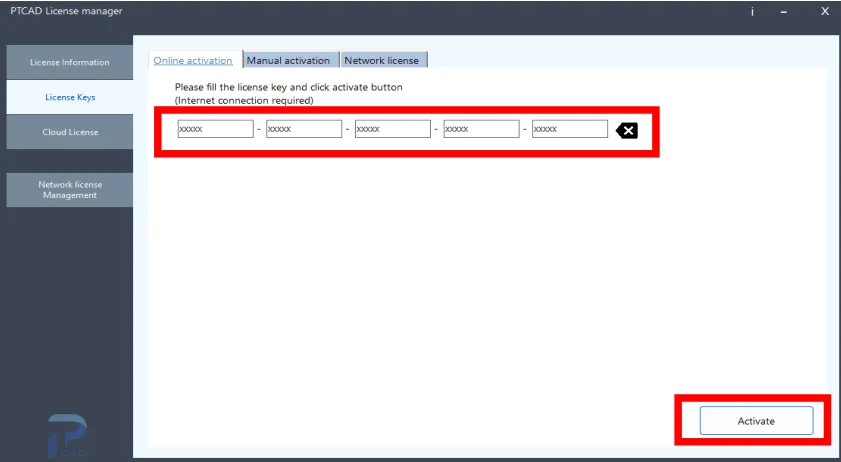The height and width of the screenshot is (462, 841).
Task: Click the 'Please fill the license key' instruction text
Action: coord(289,87)
